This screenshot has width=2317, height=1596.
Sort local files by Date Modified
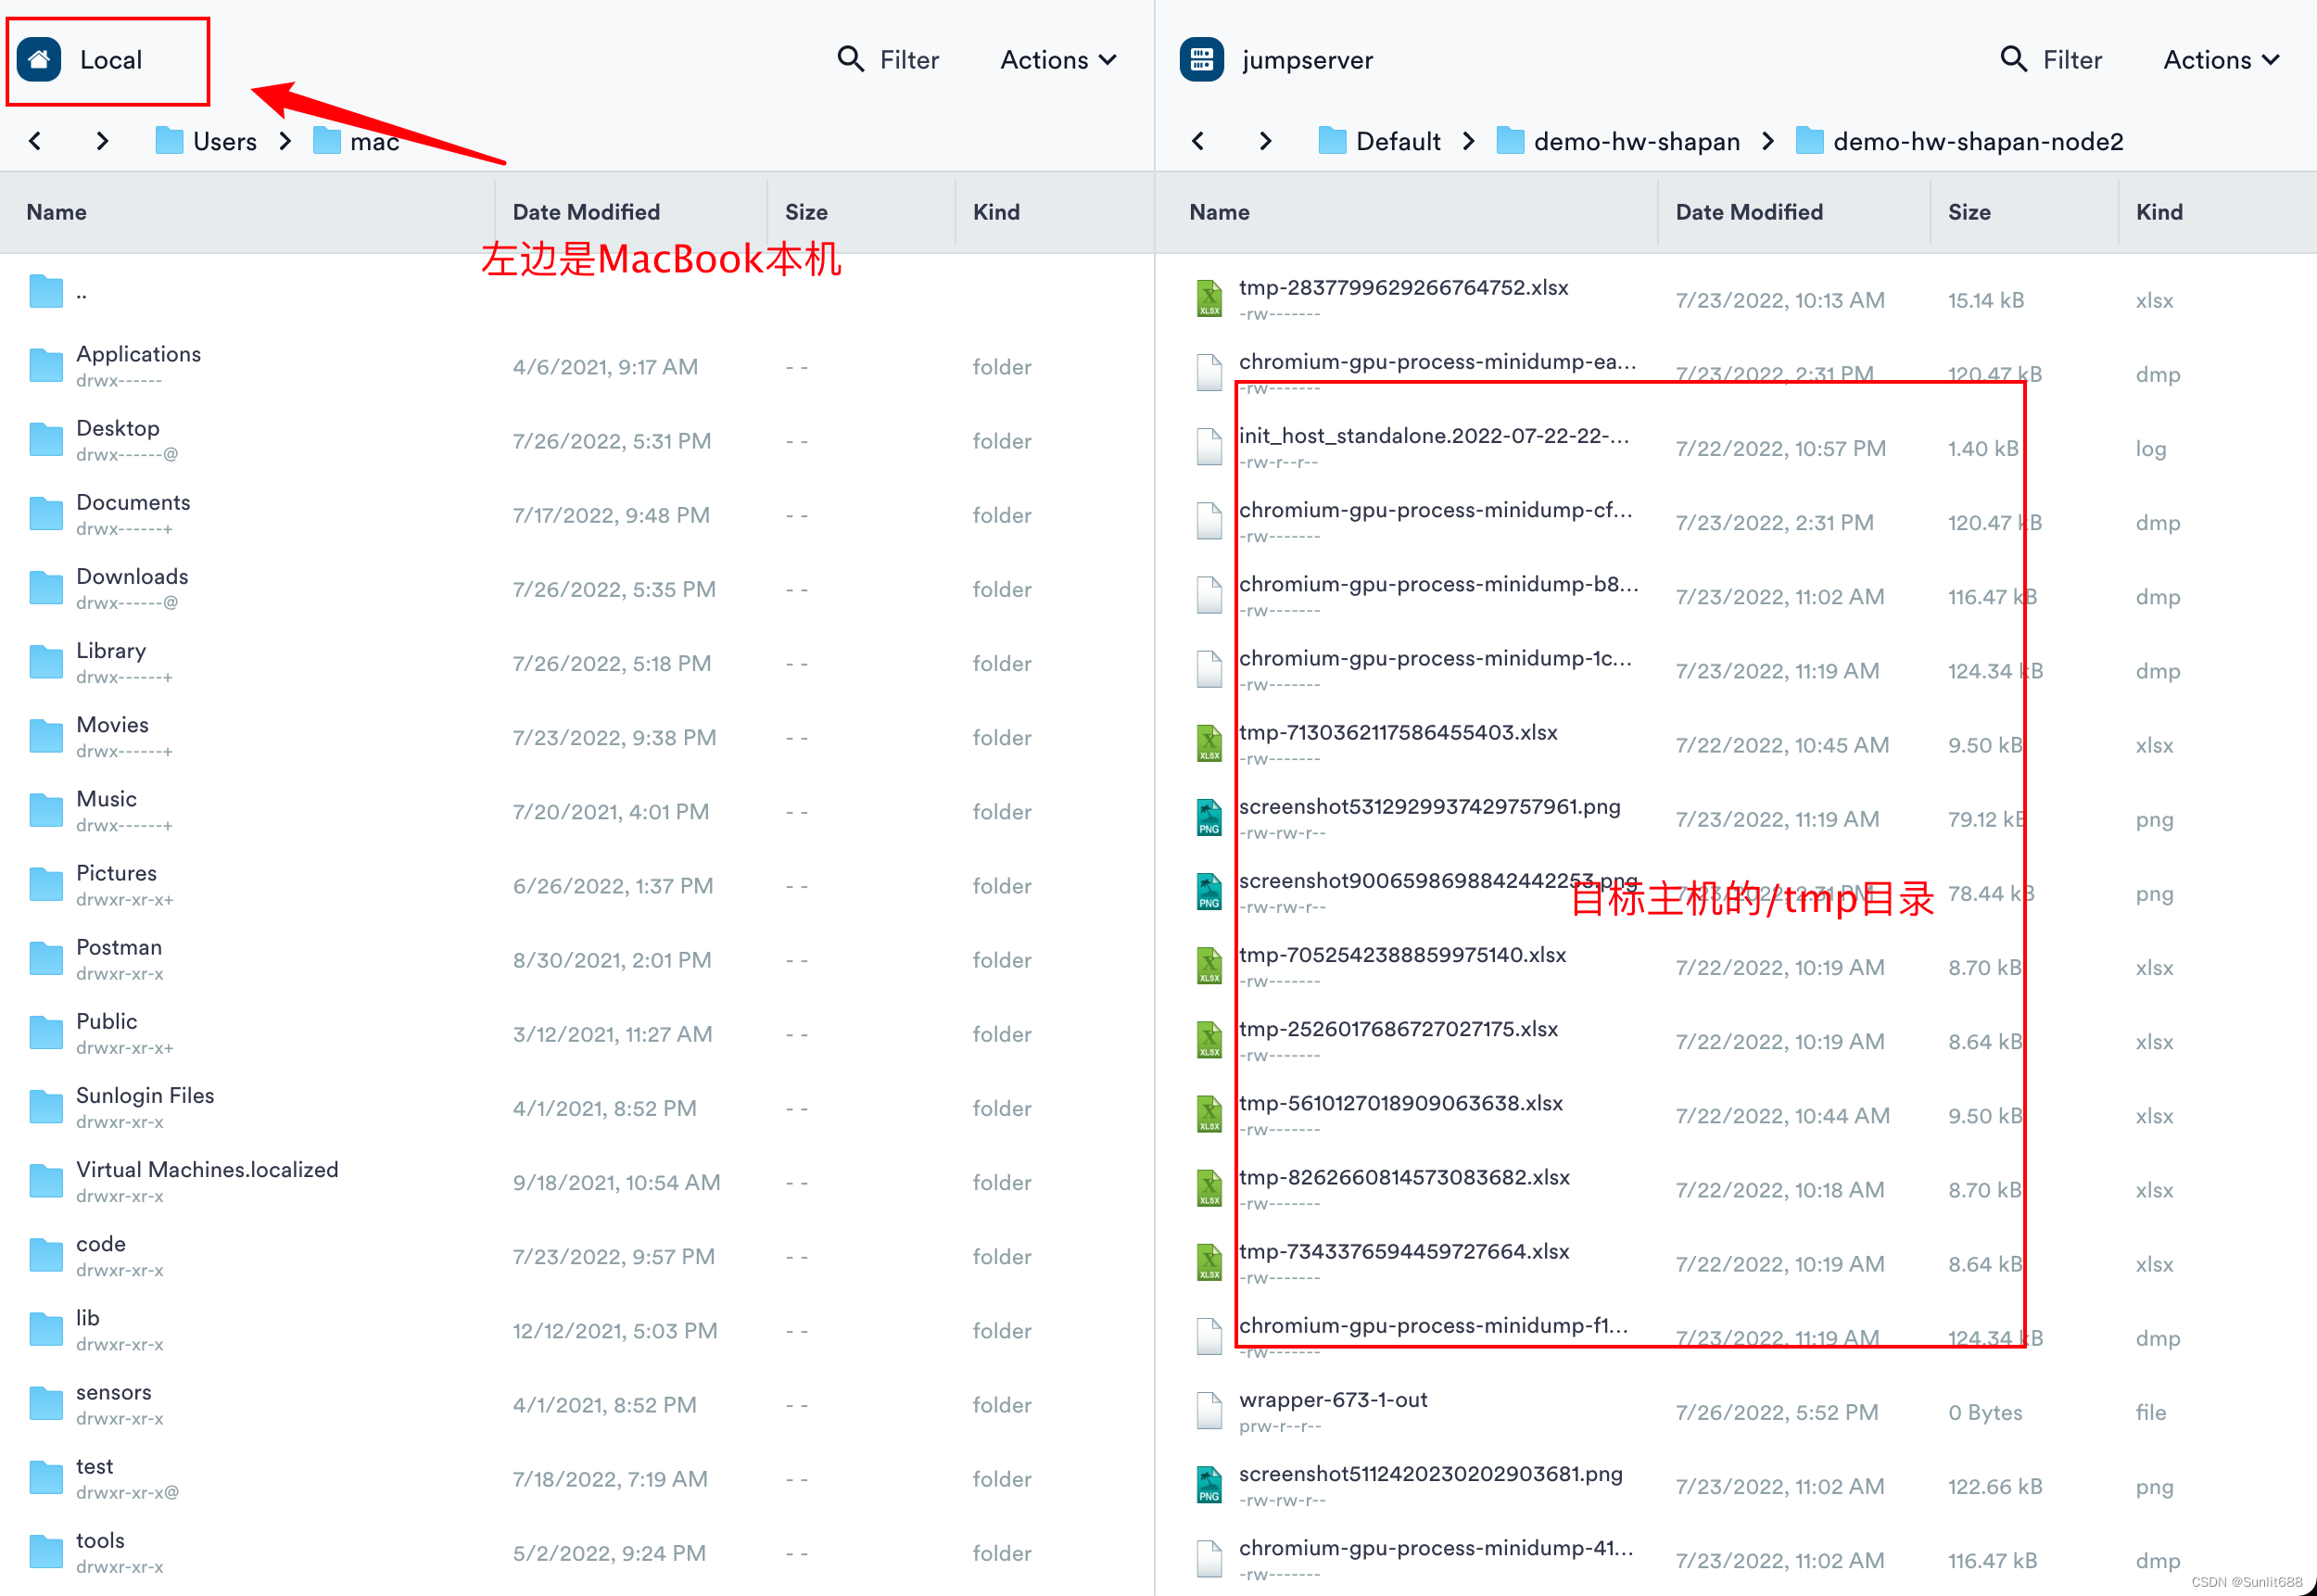[586, 212]
